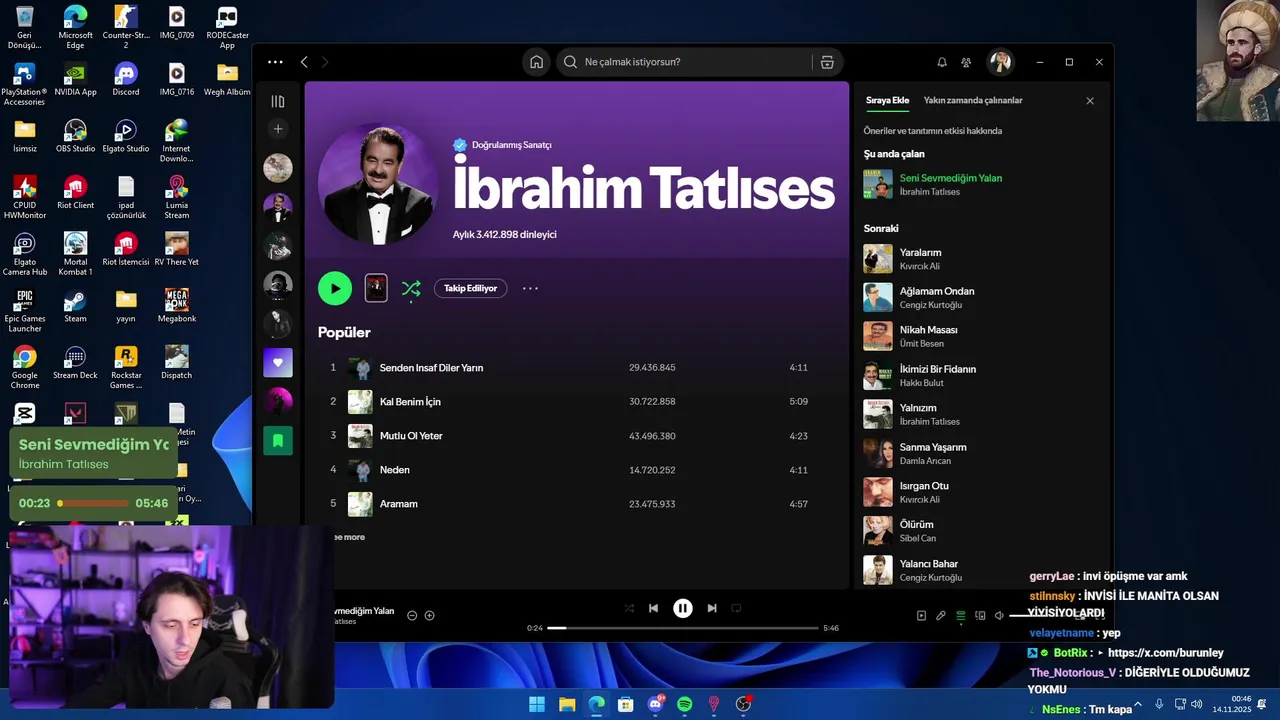Viewport: 1280px width, 720px height.
Task: Open the artist pick album thumbnail
Action: pyautogui.click(x=376, y=288)
